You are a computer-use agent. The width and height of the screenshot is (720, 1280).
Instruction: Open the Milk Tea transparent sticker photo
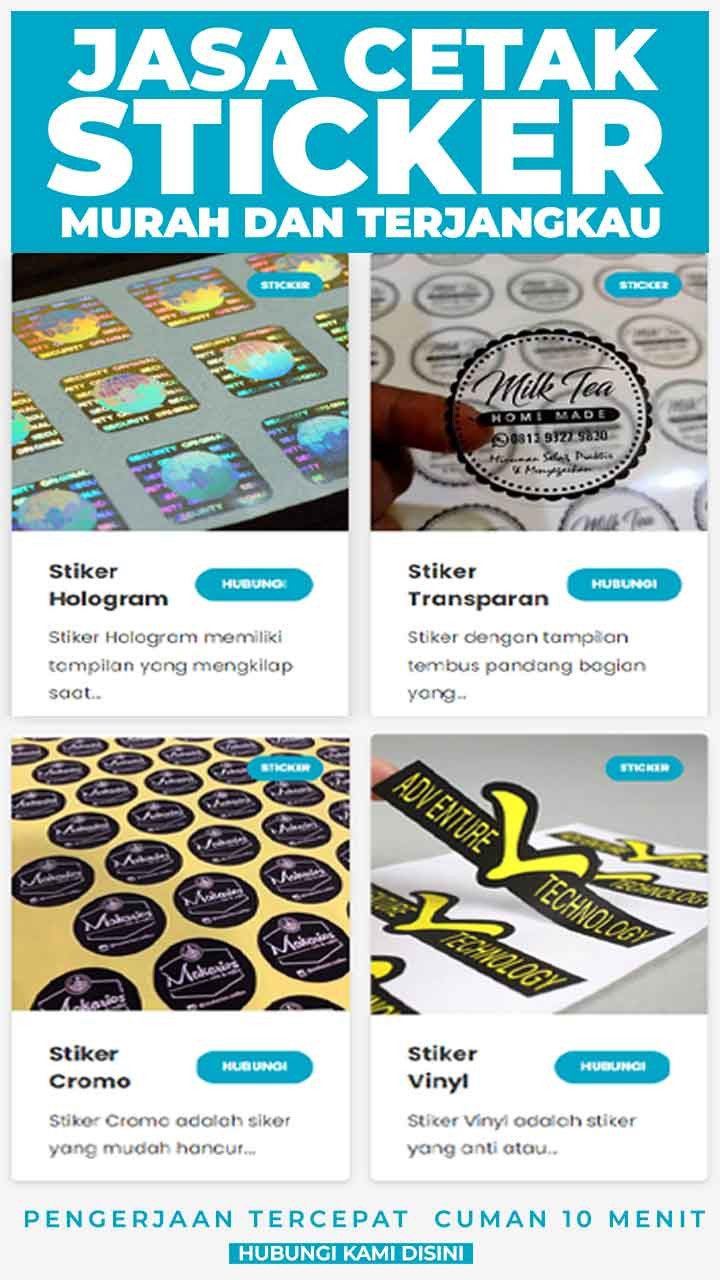(x=539, y=392)
